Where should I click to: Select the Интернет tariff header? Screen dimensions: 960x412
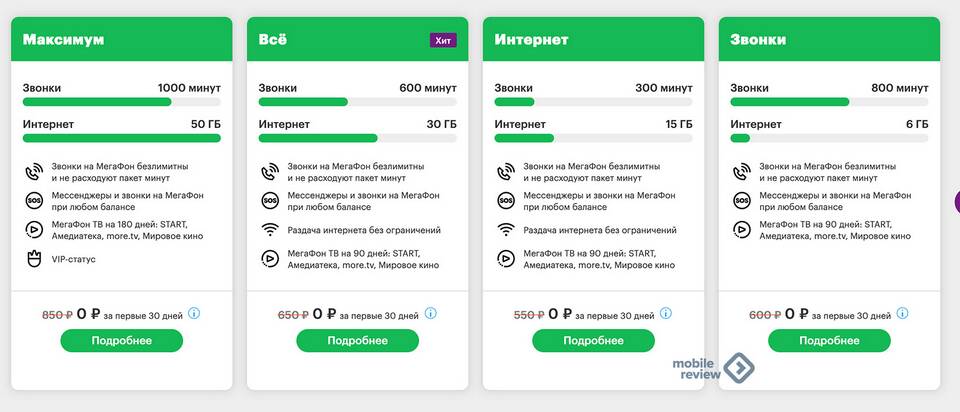click(x=593, y=39)
